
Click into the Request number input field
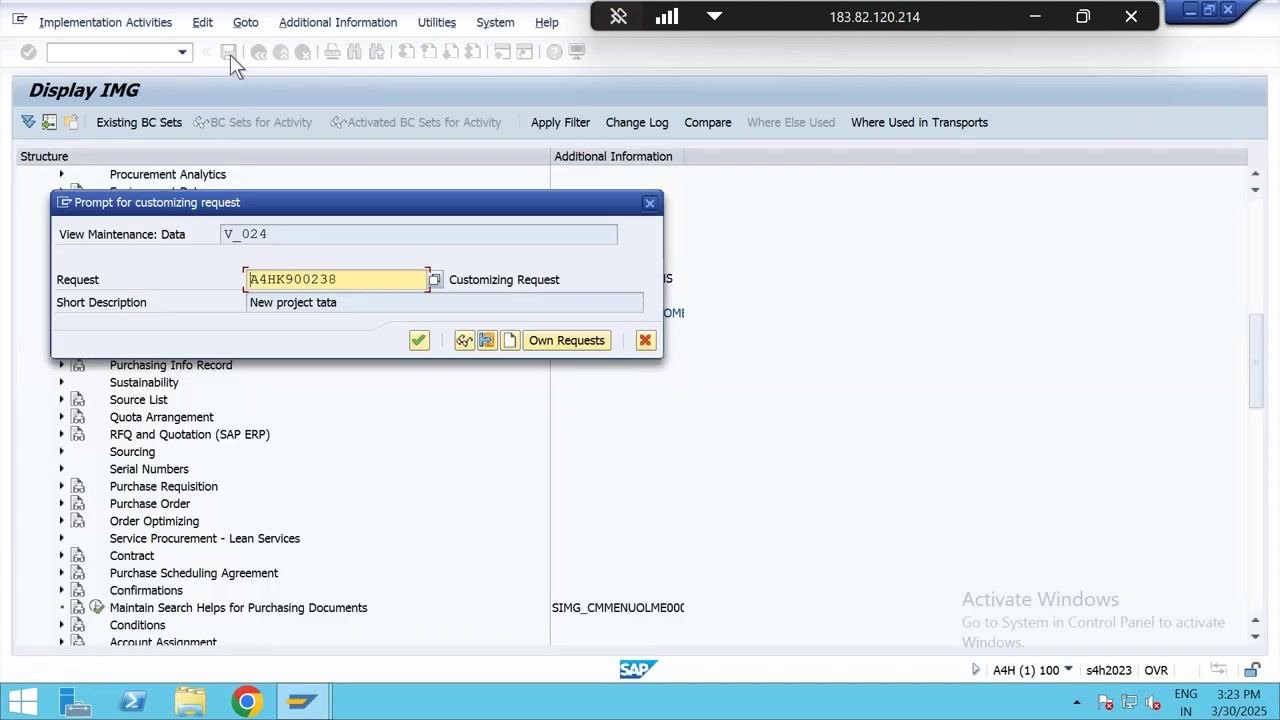click(337, 280)
